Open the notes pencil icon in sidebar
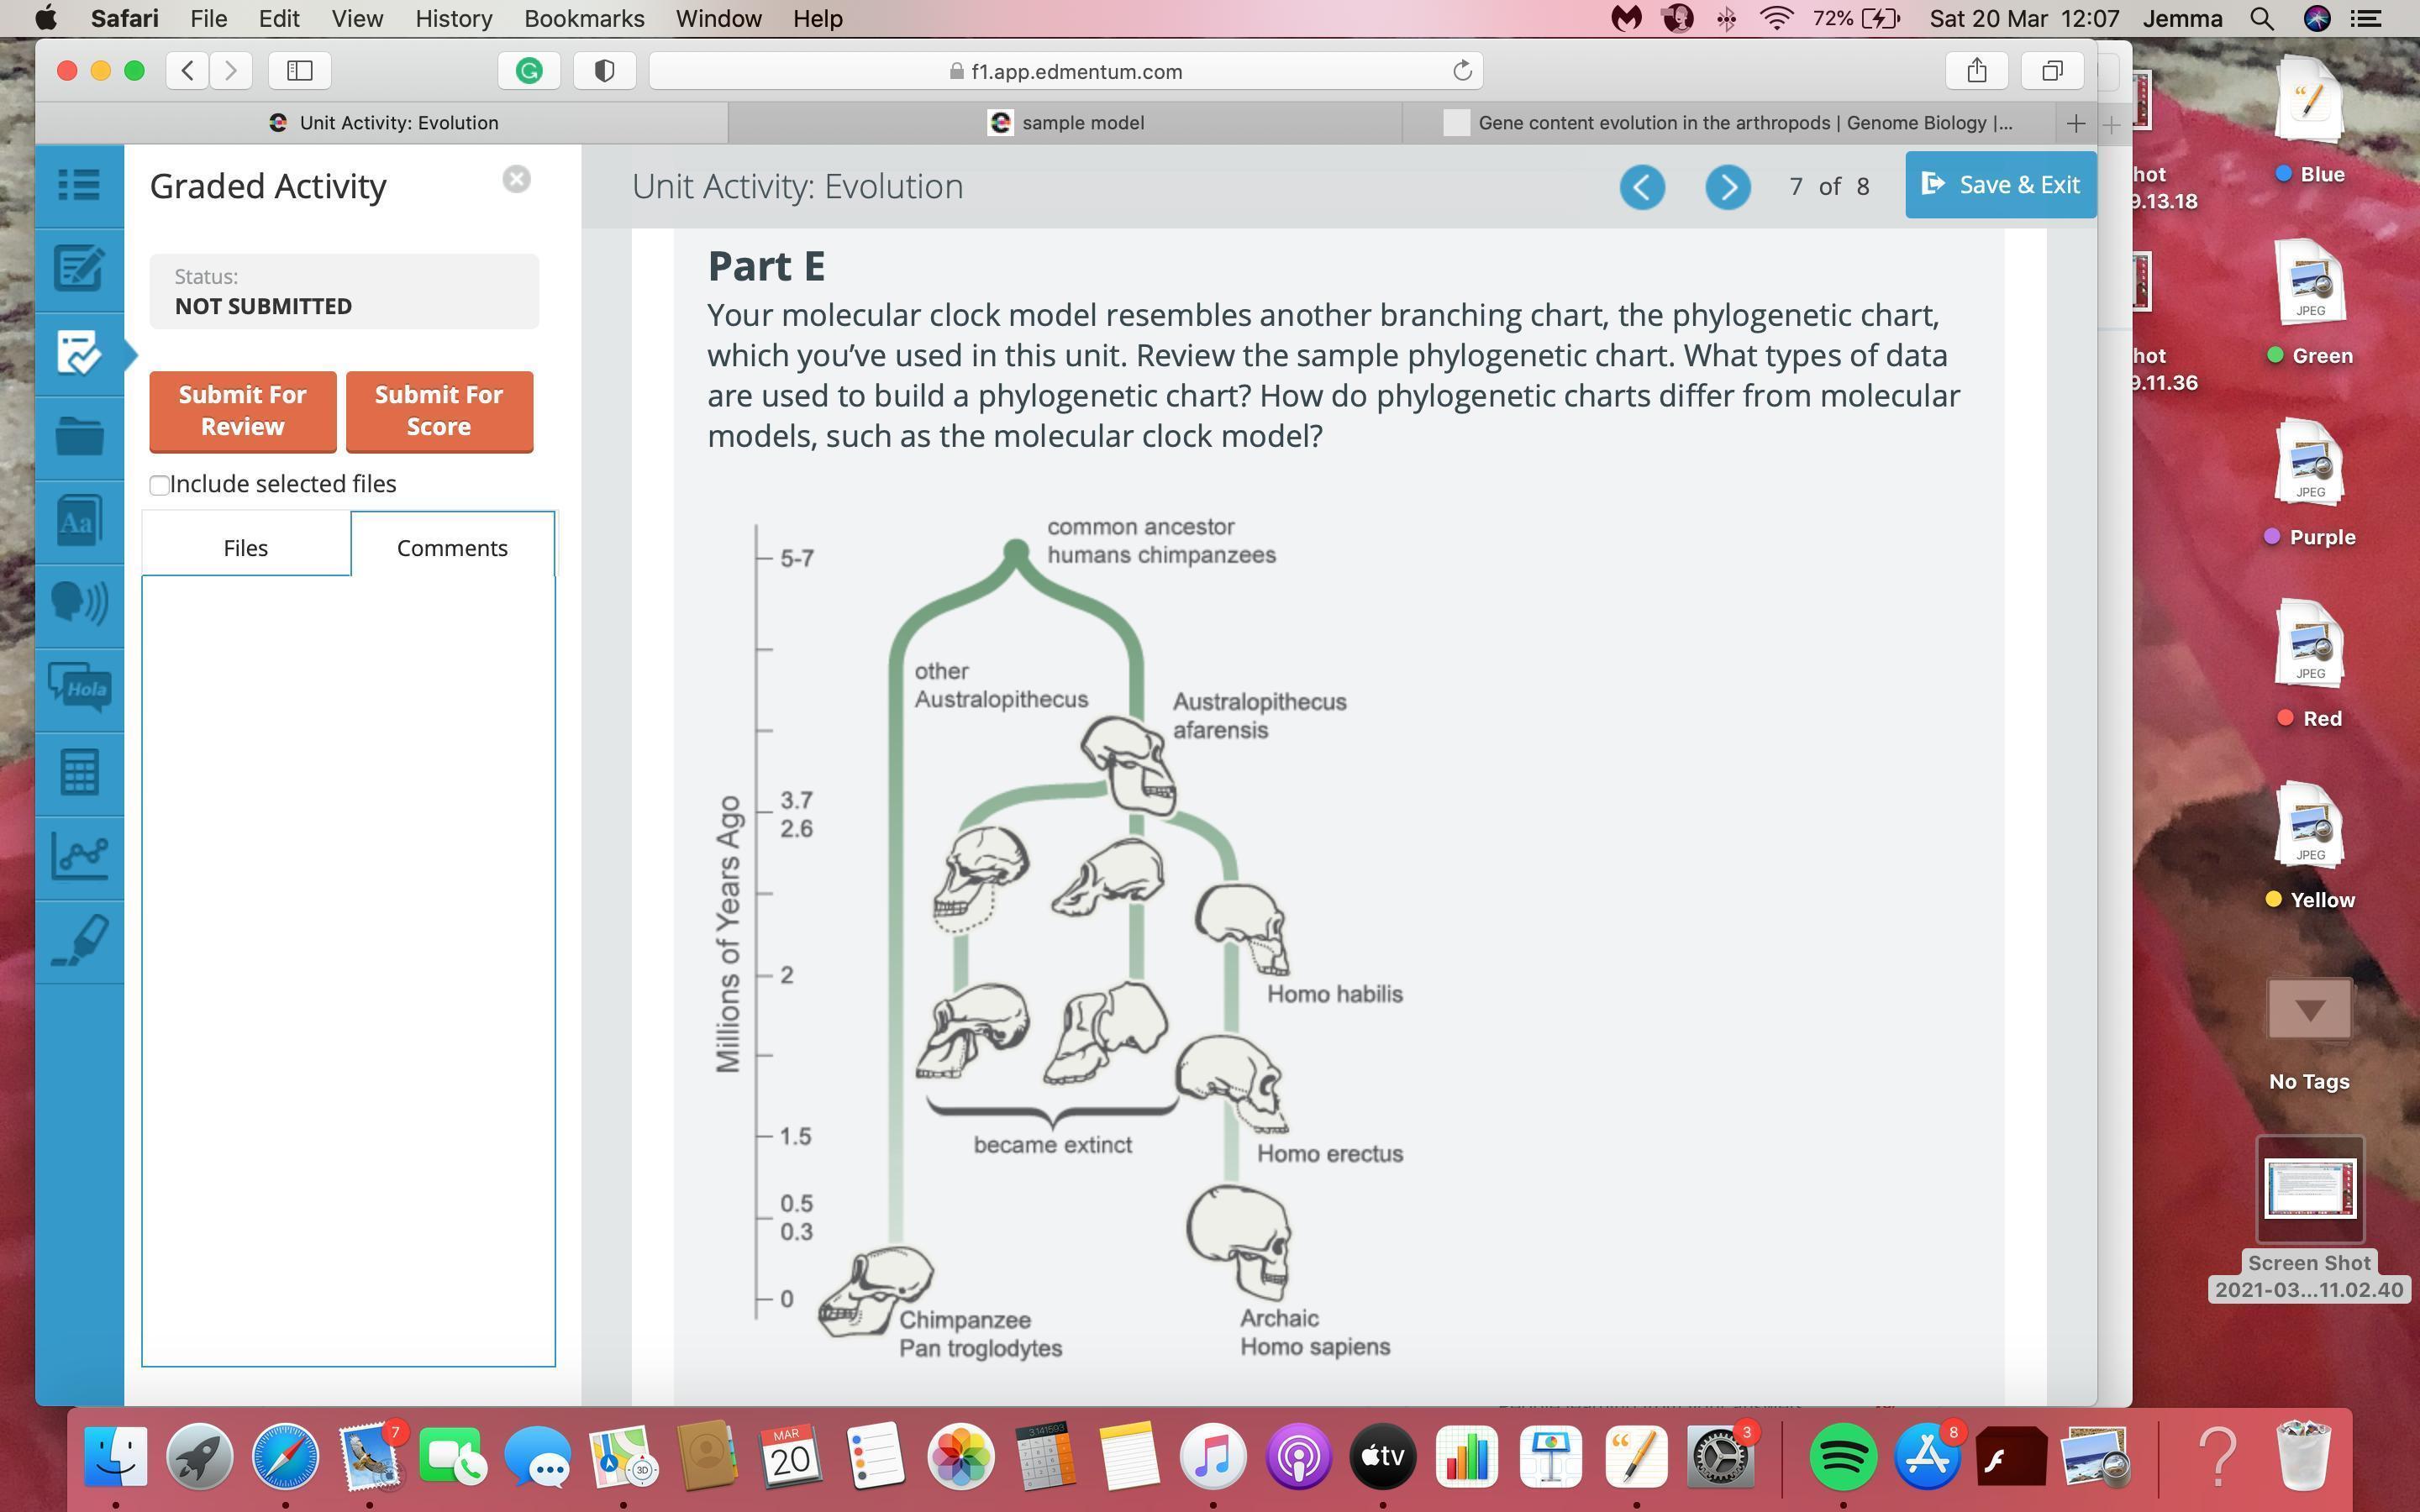The height and width of the screenshot is (1512, 2420). pos(79,268)
